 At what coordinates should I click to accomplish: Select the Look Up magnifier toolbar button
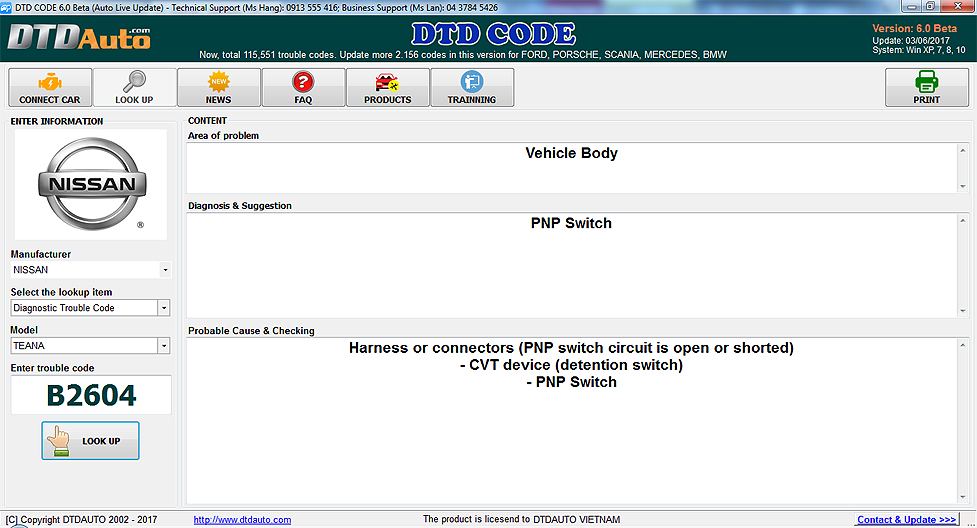[x=134, y=87]
